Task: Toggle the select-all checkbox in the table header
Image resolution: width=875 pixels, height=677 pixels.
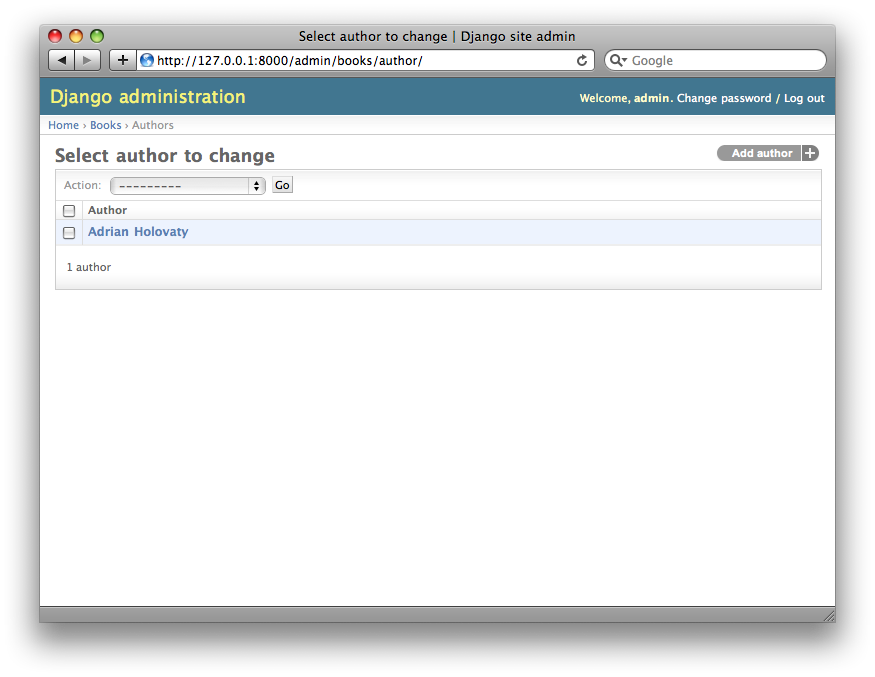Action: point(69,211)
